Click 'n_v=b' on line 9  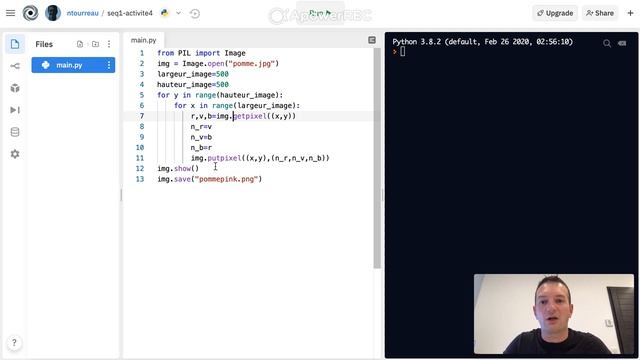pos(201,137)
